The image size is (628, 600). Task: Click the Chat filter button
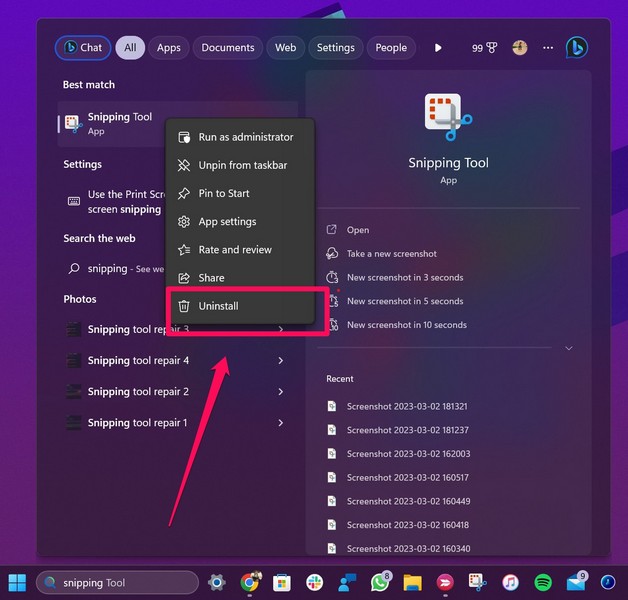[83, 47]
